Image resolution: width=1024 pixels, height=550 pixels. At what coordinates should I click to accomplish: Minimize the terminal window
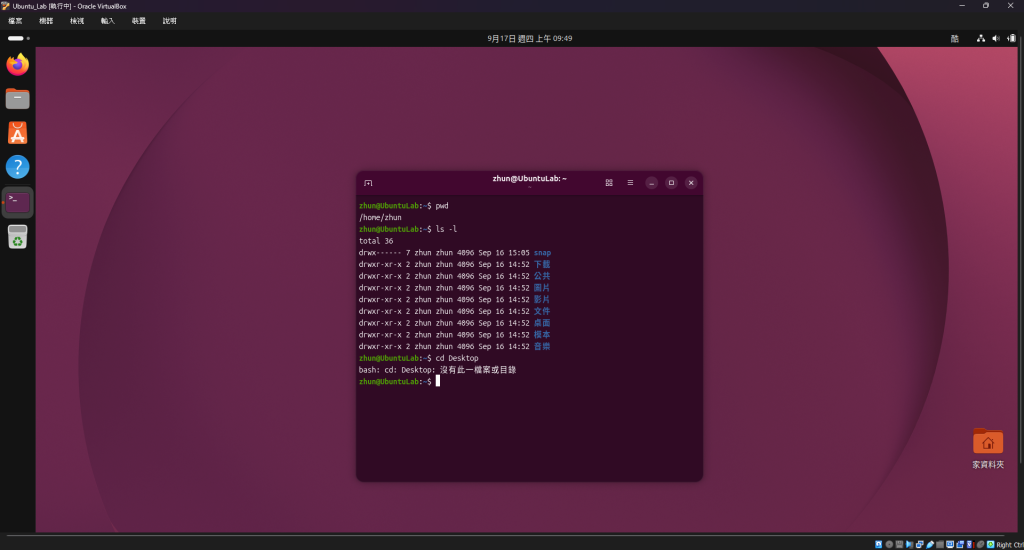click(x=651, y=183)
